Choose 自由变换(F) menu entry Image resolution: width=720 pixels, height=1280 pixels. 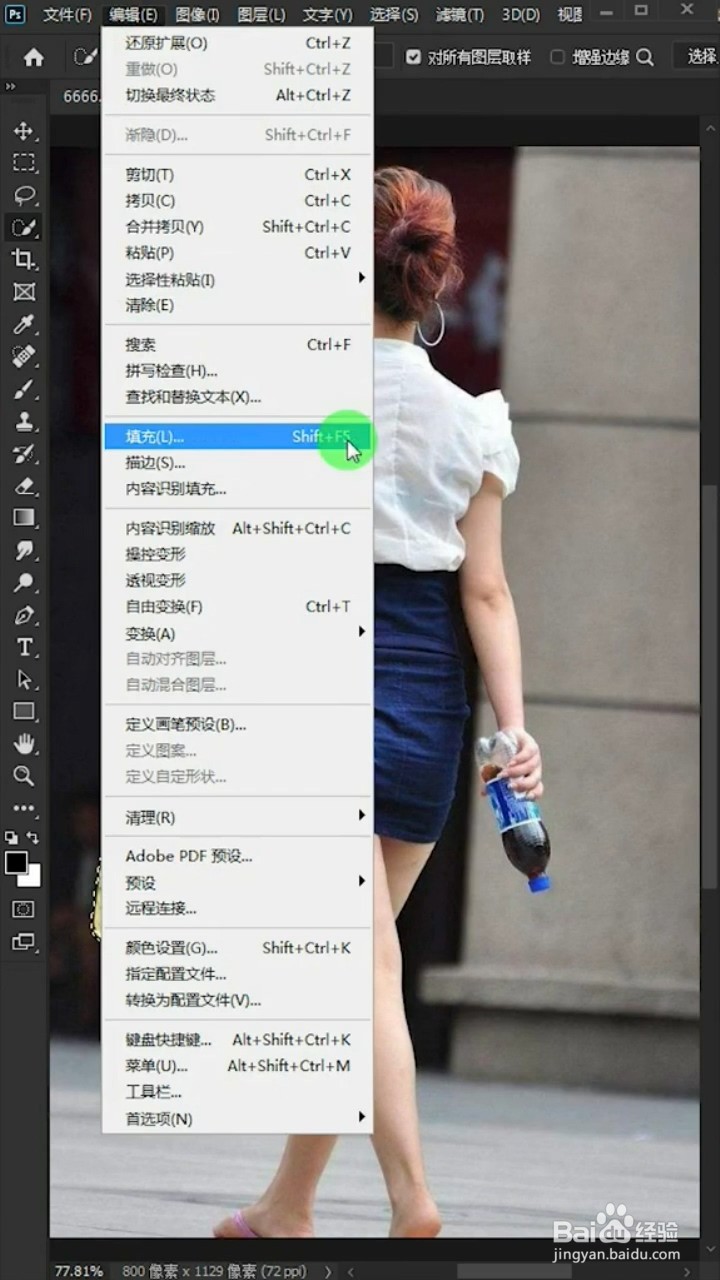pos(238,606)
